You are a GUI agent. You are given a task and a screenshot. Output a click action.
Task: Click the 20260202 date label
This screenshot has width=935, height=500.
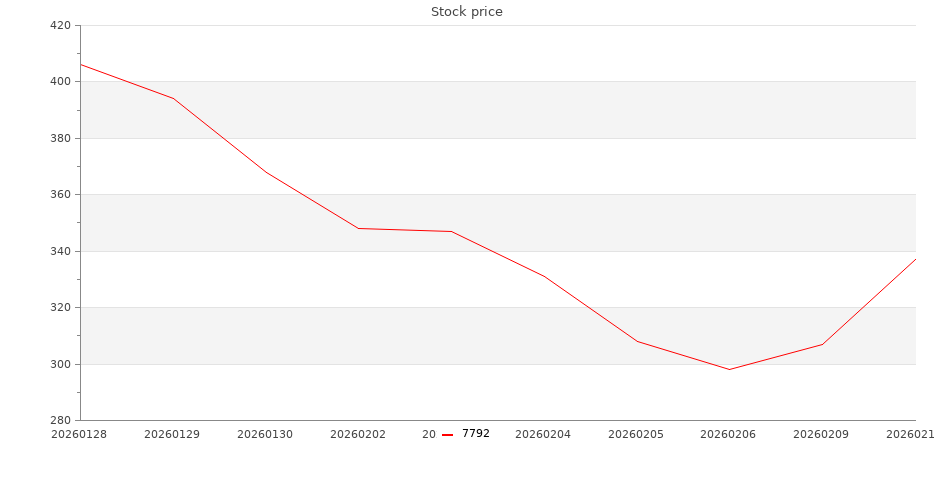(x=358, y=434)
